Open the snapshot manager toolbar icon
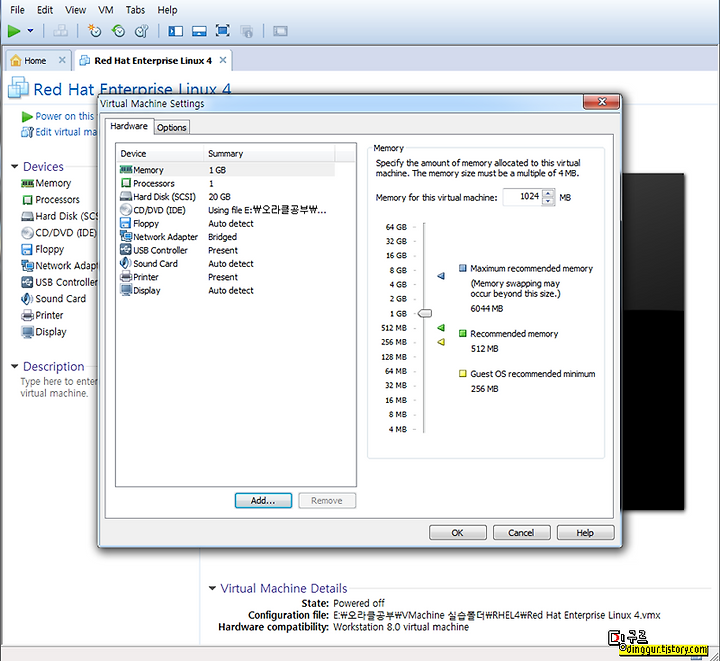 click(x=142, y=31)
